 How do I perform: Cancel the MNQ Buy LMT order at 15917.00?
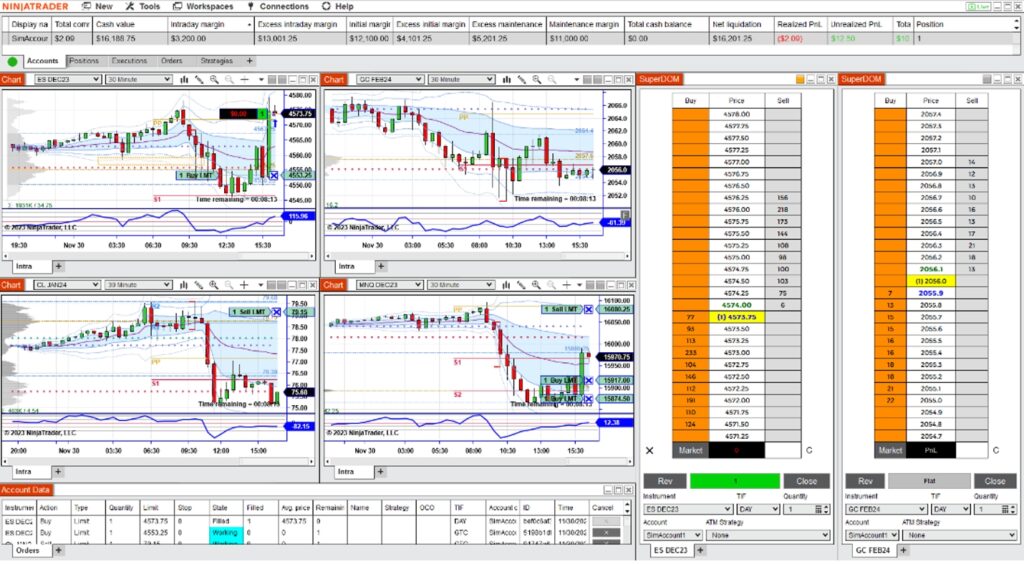point(588,380)
